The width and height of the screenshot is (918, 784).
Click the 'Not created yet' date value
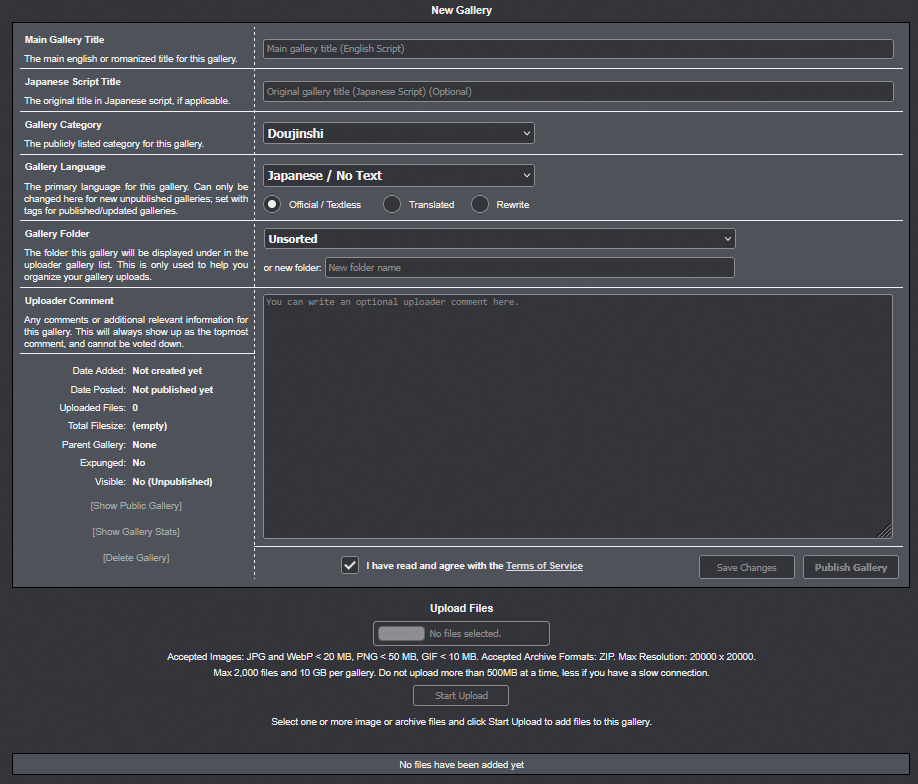pyautogui.click(x=167, y=371)
